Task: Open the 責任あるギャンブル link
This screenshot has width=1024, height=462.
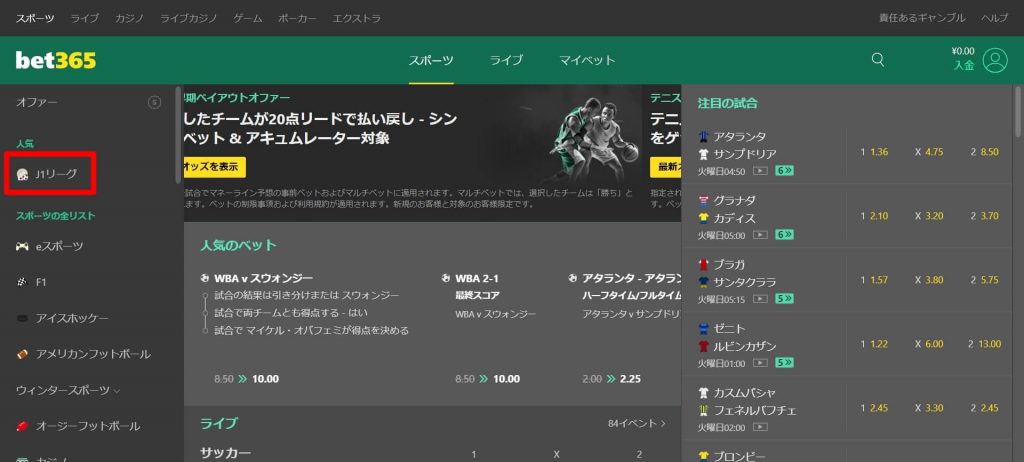Action: (x=922, y=18)
